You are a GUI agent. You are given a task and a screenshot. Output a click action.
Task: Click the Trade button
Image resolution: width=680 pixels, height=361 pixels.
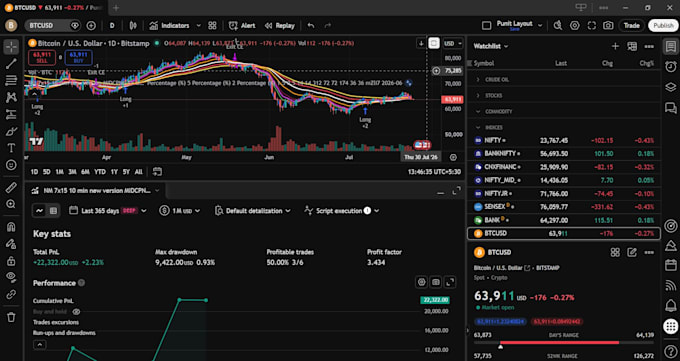point(631,26)
